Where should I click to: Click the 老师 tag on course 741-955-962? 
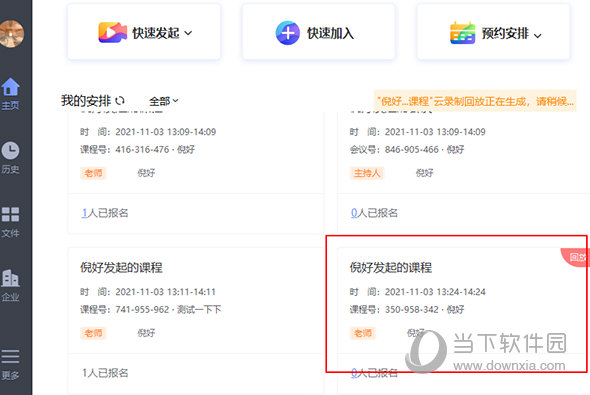click(x=93, y=333)
